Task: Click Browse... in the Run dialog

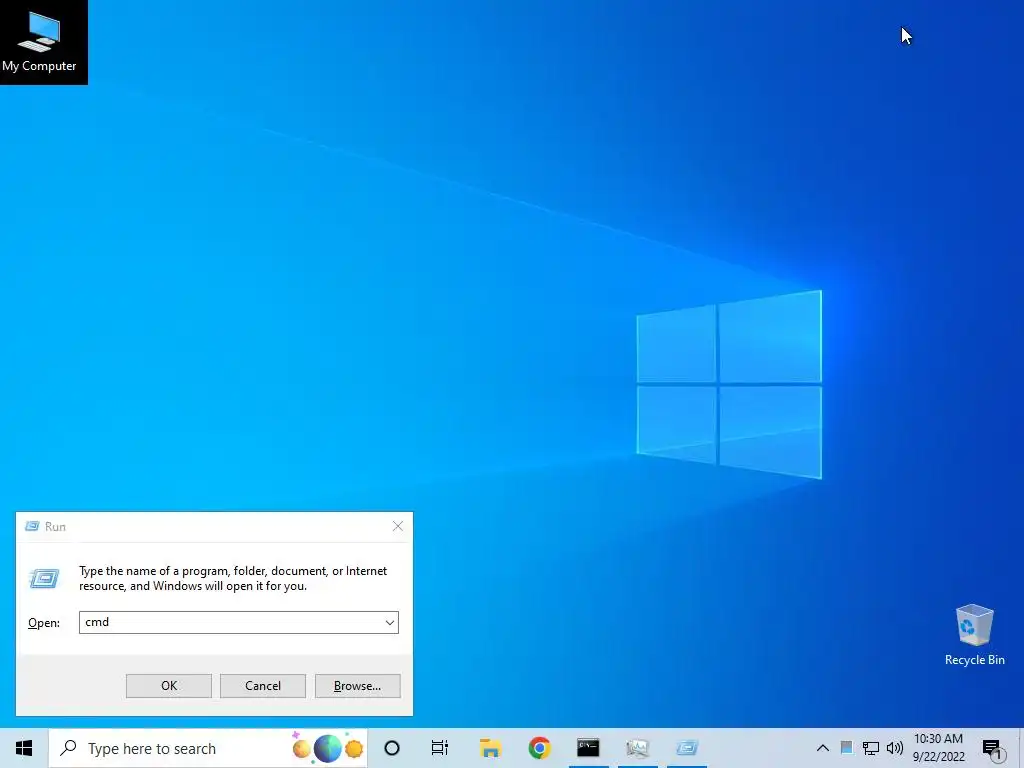Action: coord(357,686)
